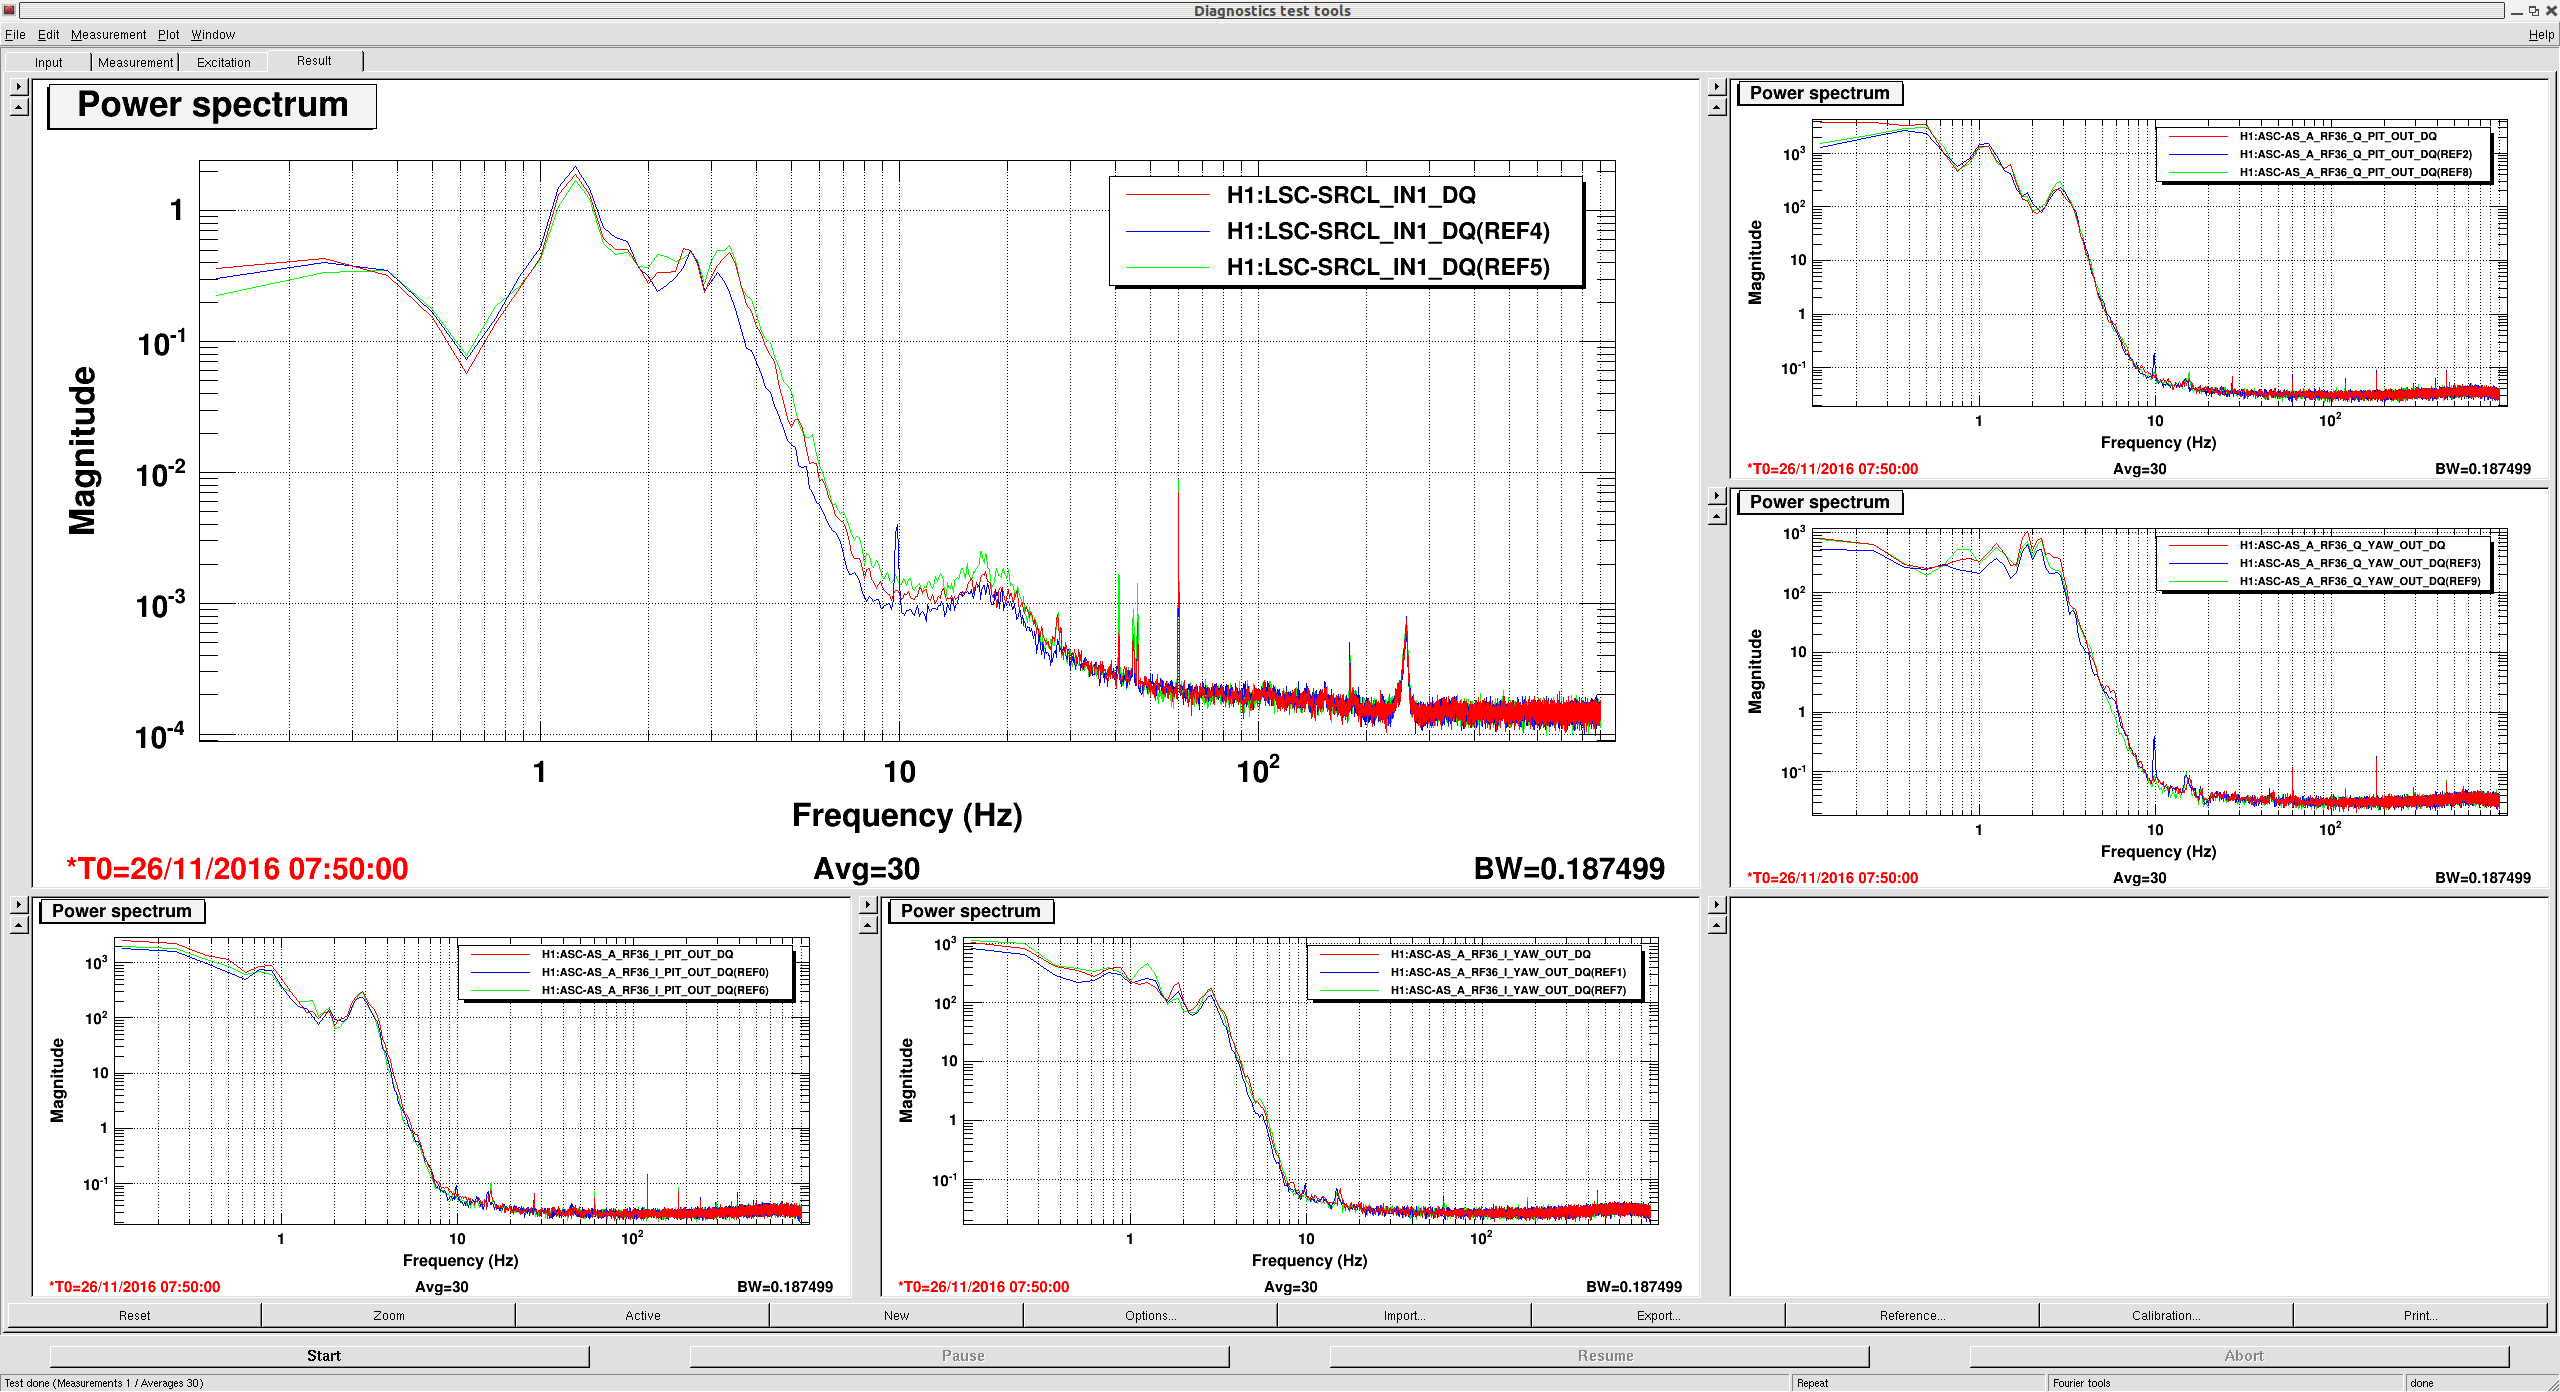The height and width of the screenshot is (1392, 2560).
Task: Open the Measurement menu
Action: click(x=108, y=34)
